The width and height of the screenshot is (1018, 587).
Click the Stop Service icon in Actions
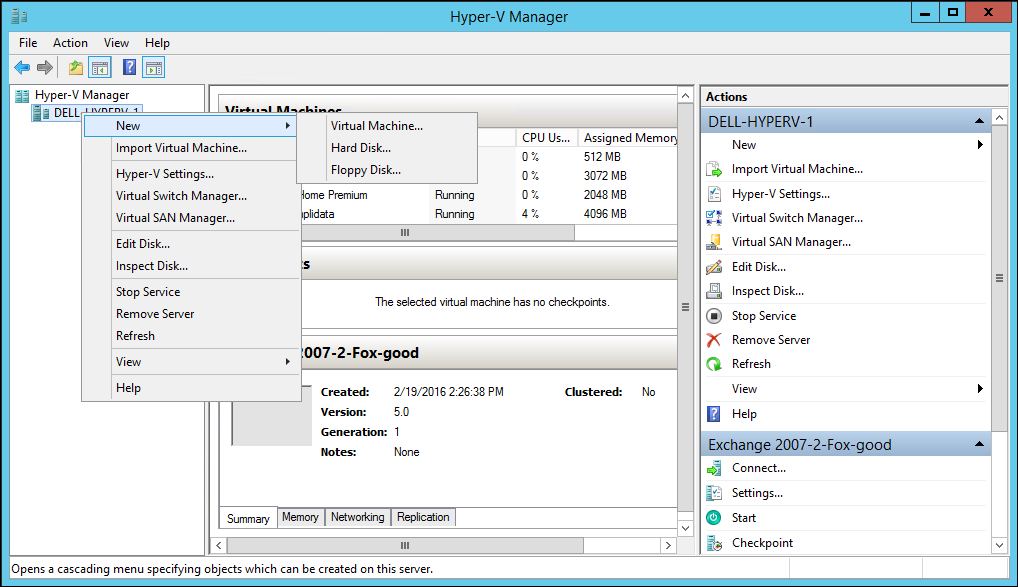coord(714,316)
